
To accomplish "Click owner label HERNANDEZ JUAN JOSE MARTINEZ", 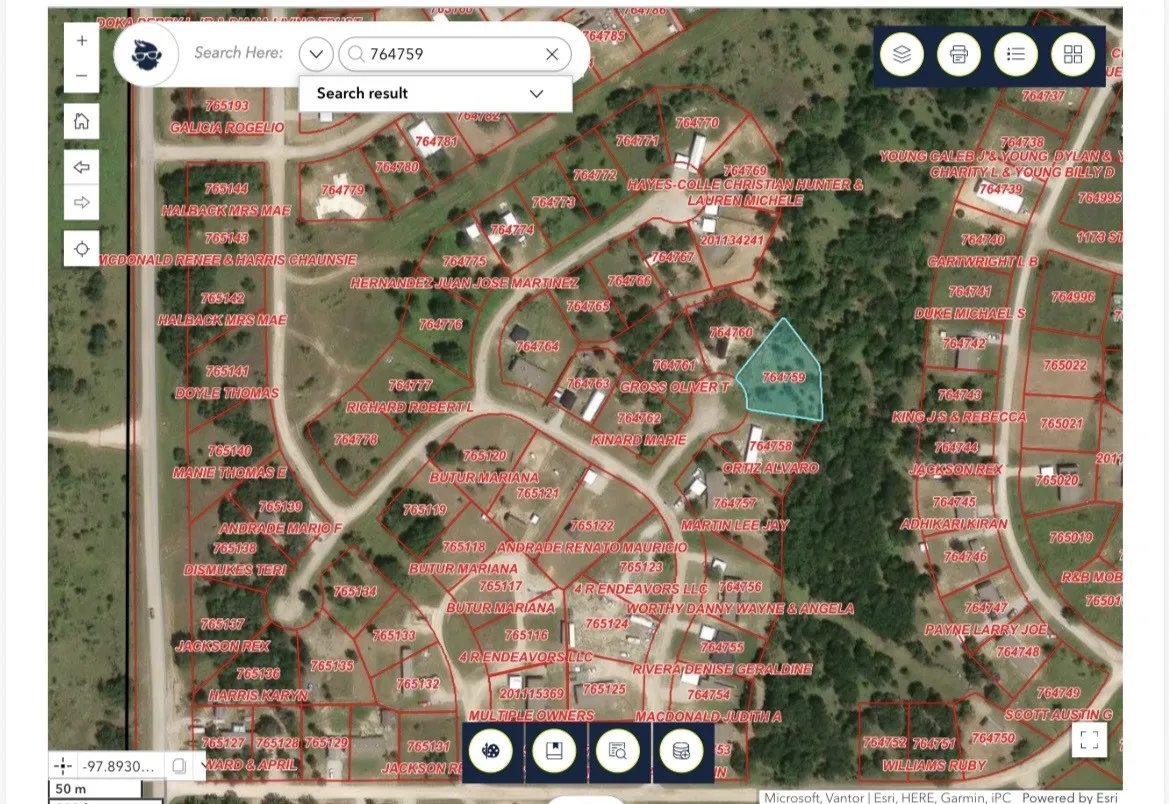I will click(464, 283).
